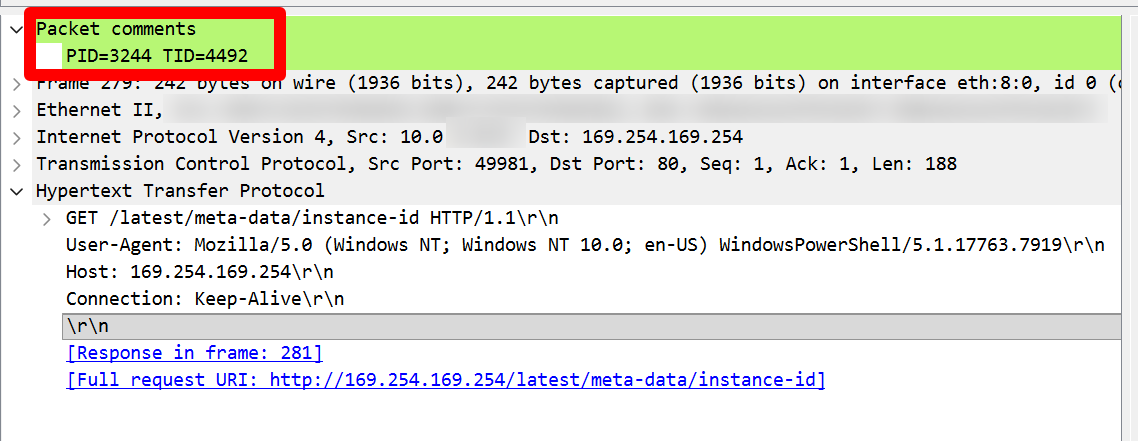Select the PID=3244 TID=4492 comment line
1138x441 pixels.
tap(157, 56)
